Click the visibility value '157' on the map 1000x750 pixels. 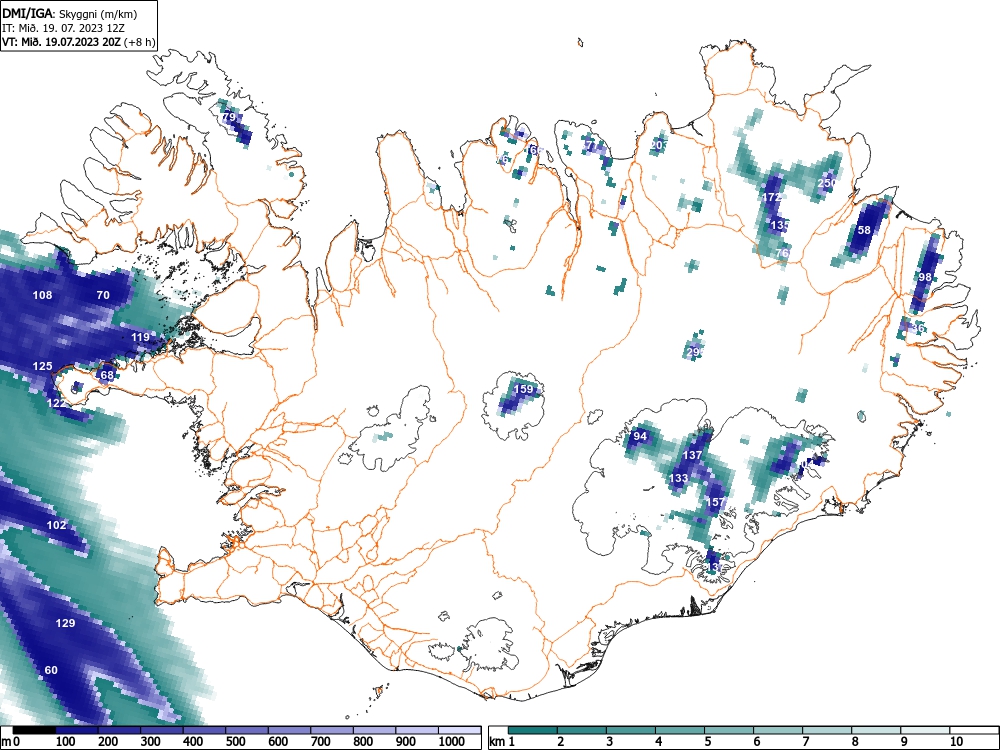(716, 503)
